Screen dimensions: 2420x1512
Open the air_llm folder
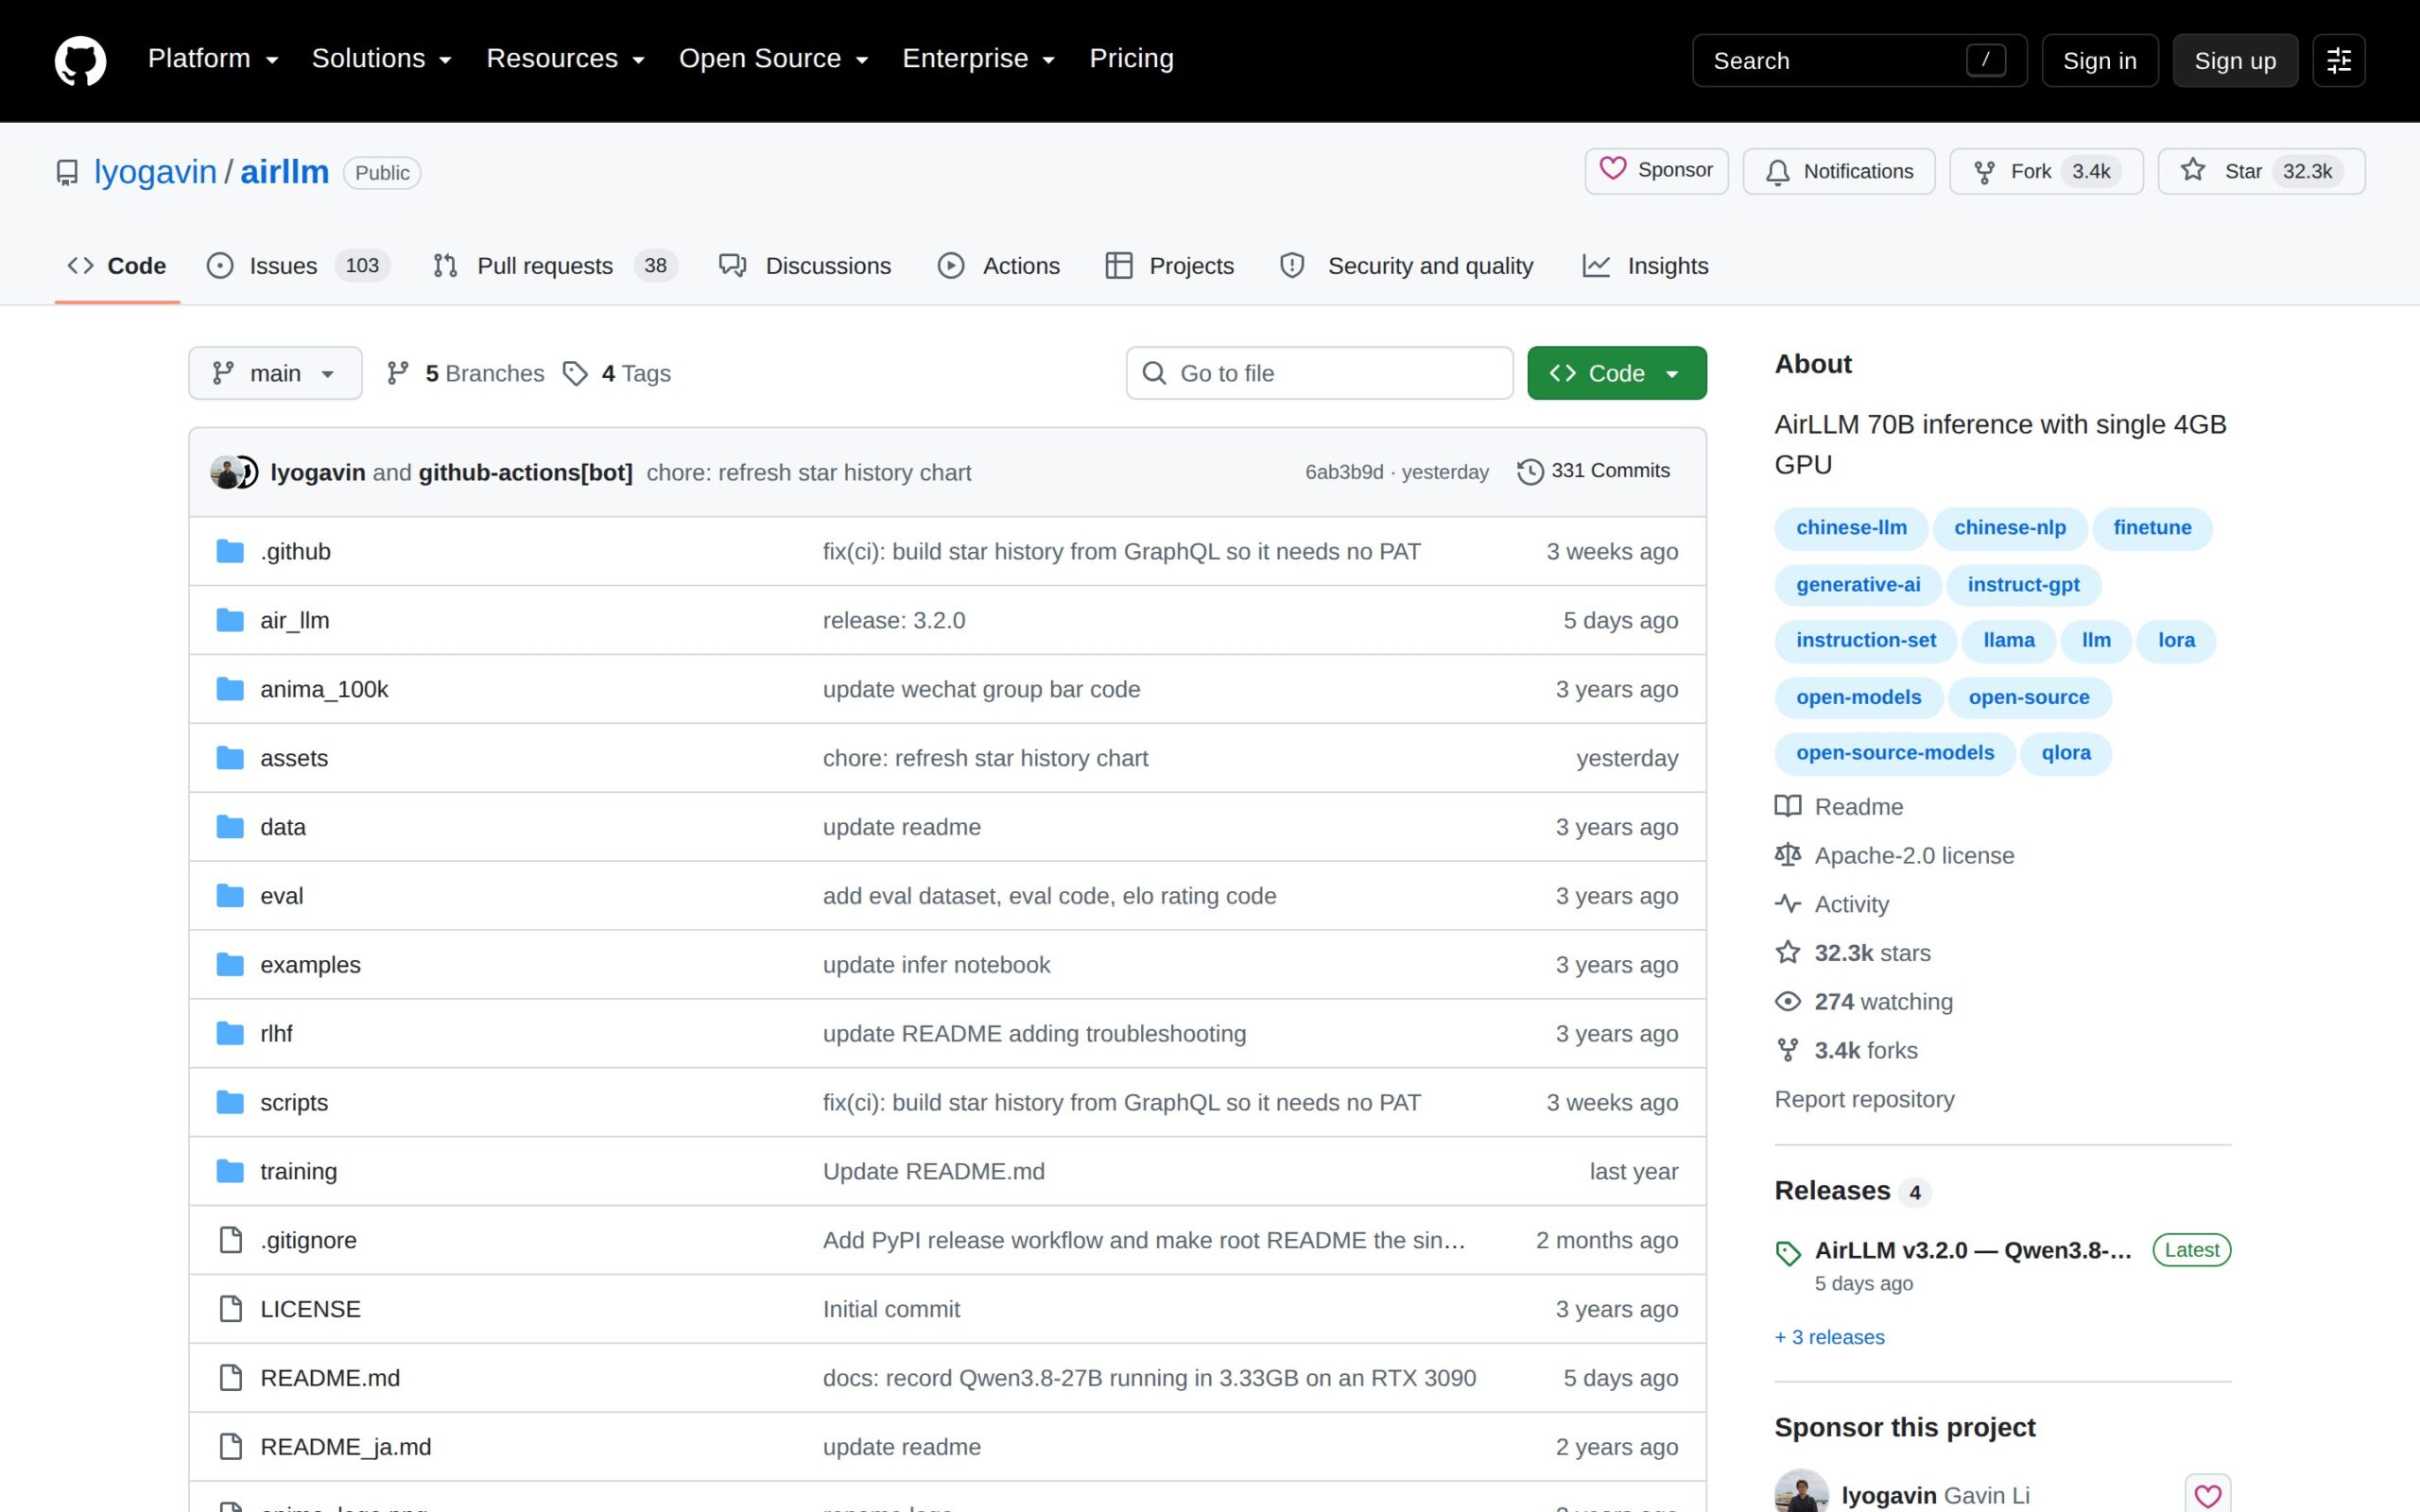click(x=294, y=620)
